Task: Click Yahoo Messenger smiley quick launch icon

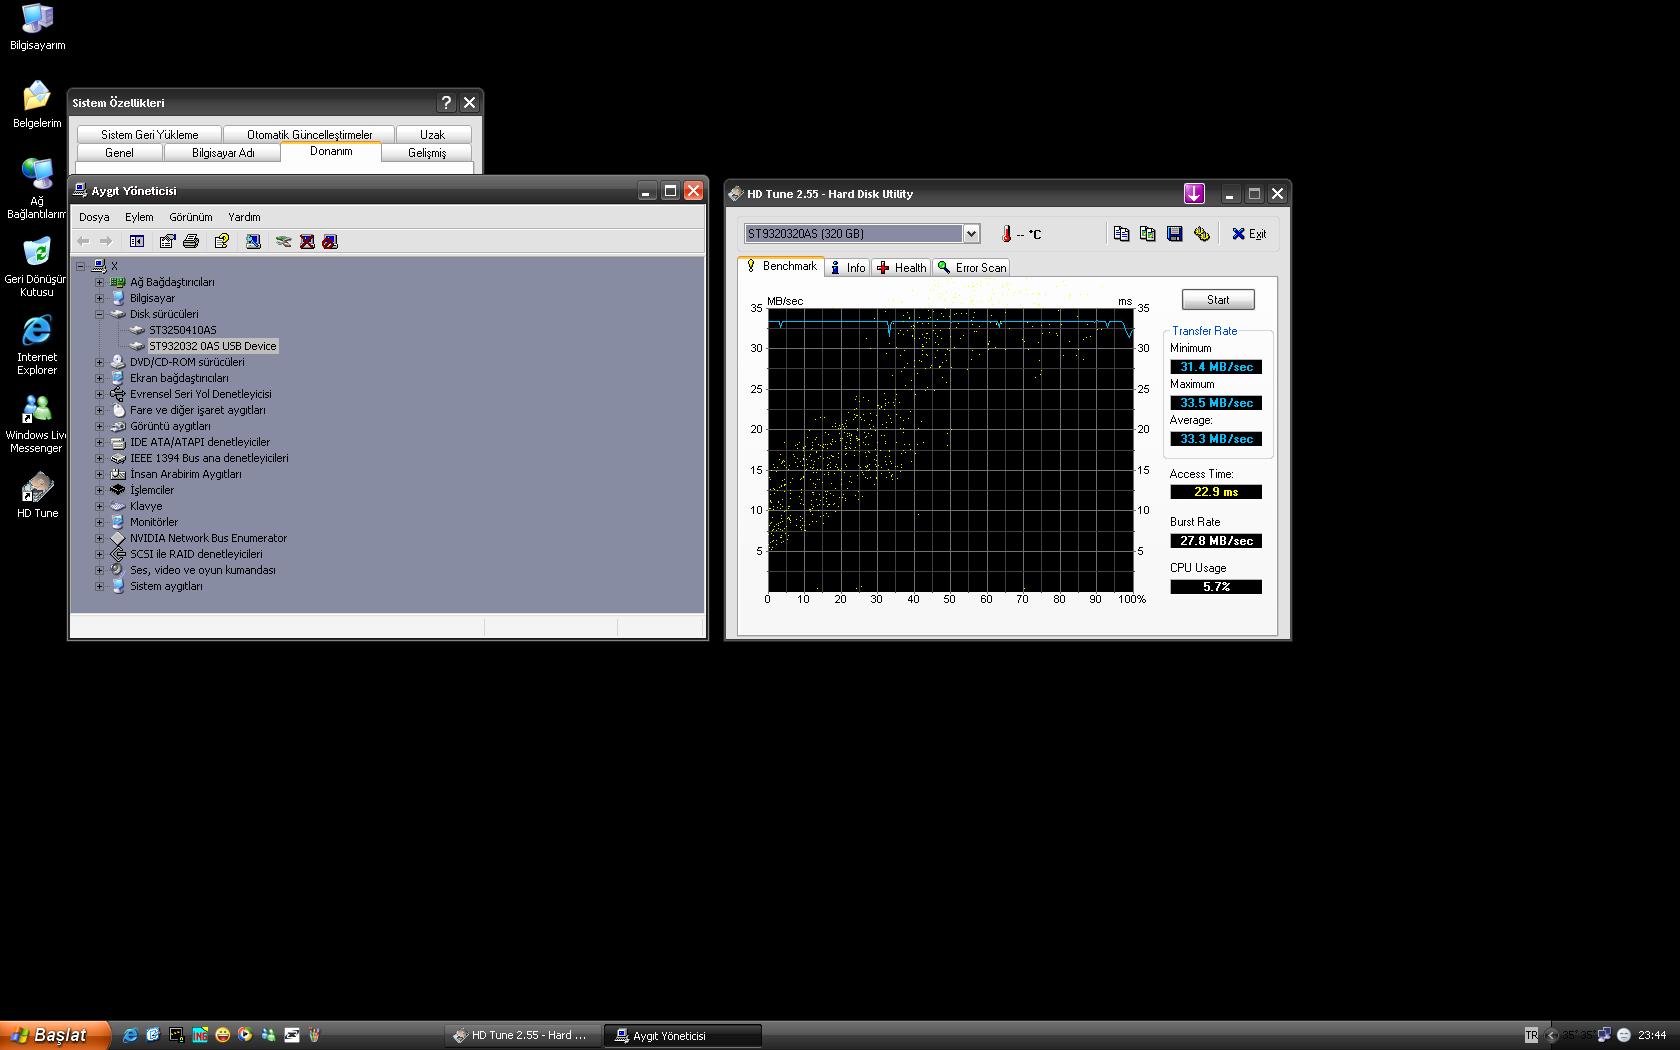Action: [x=222, y=1035]
